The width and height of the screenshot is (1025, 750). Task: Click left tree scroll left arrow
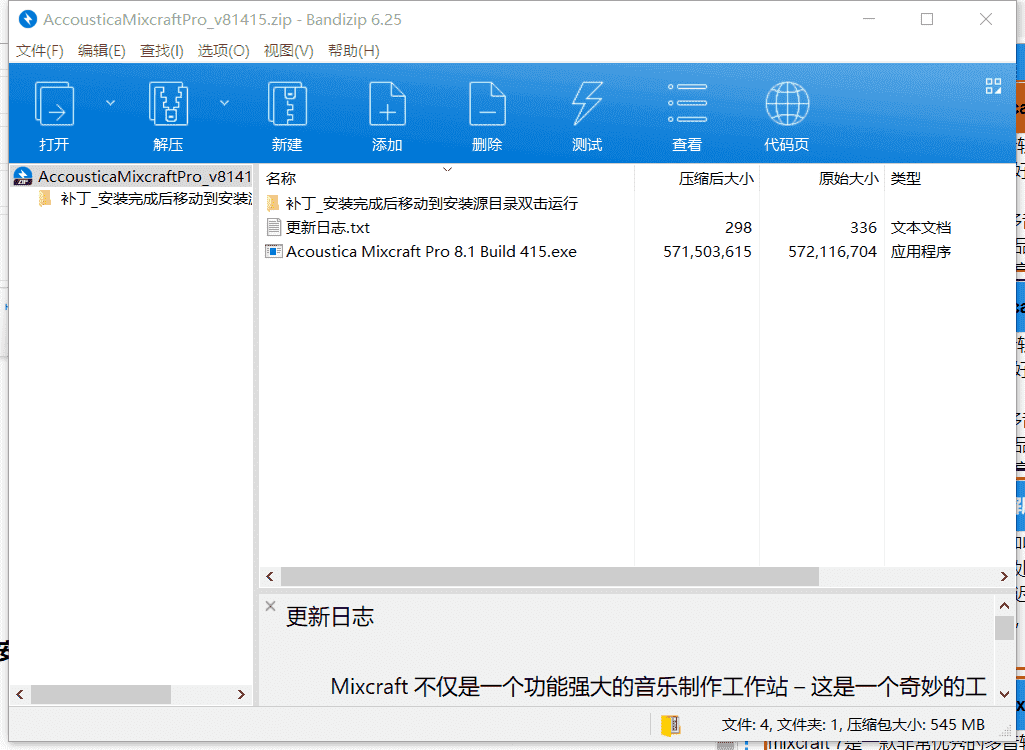pos(19,694)
